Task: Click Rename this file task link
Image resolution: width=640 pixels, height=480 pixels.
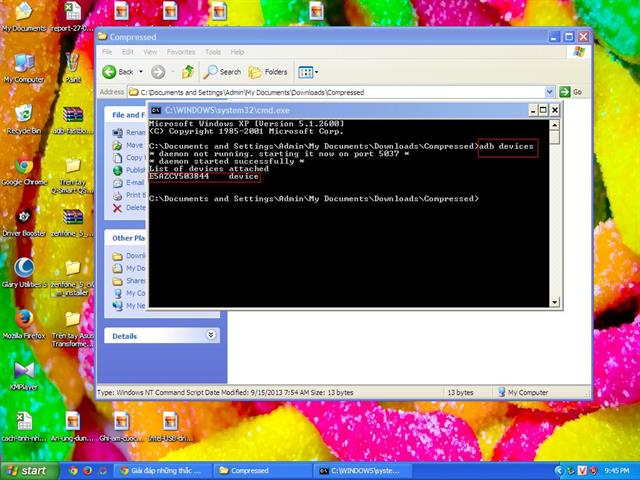Action: pos(129,132)
